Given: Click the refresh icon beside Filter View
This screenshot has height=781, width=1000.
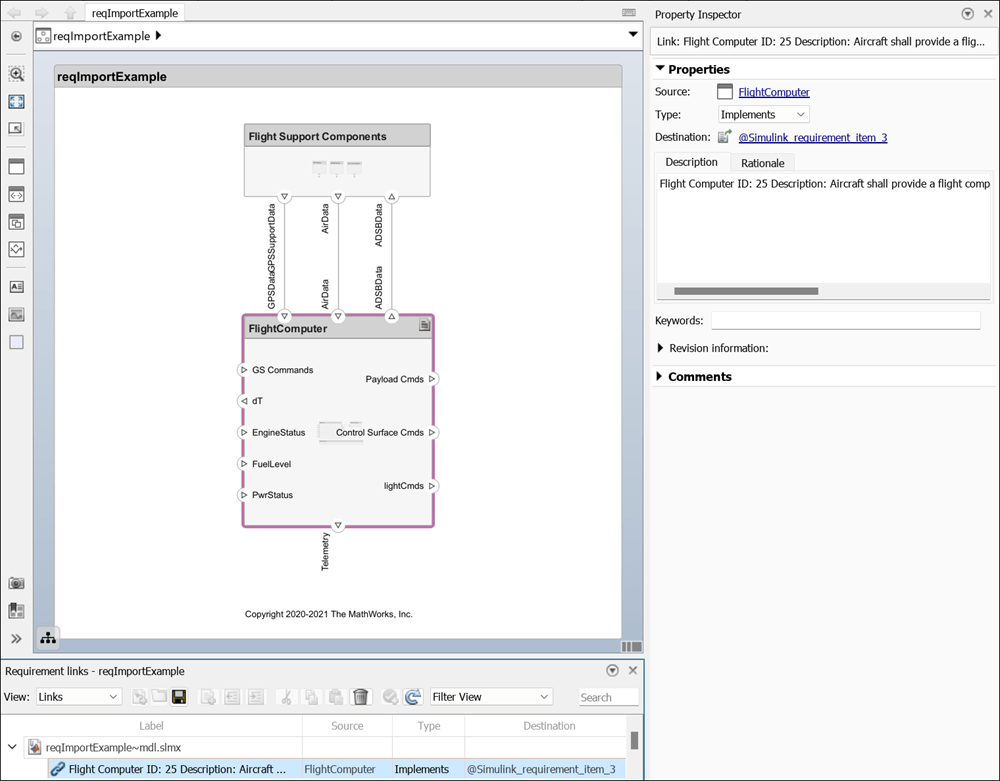Looking at the screenshot, I should click(412, 697).
